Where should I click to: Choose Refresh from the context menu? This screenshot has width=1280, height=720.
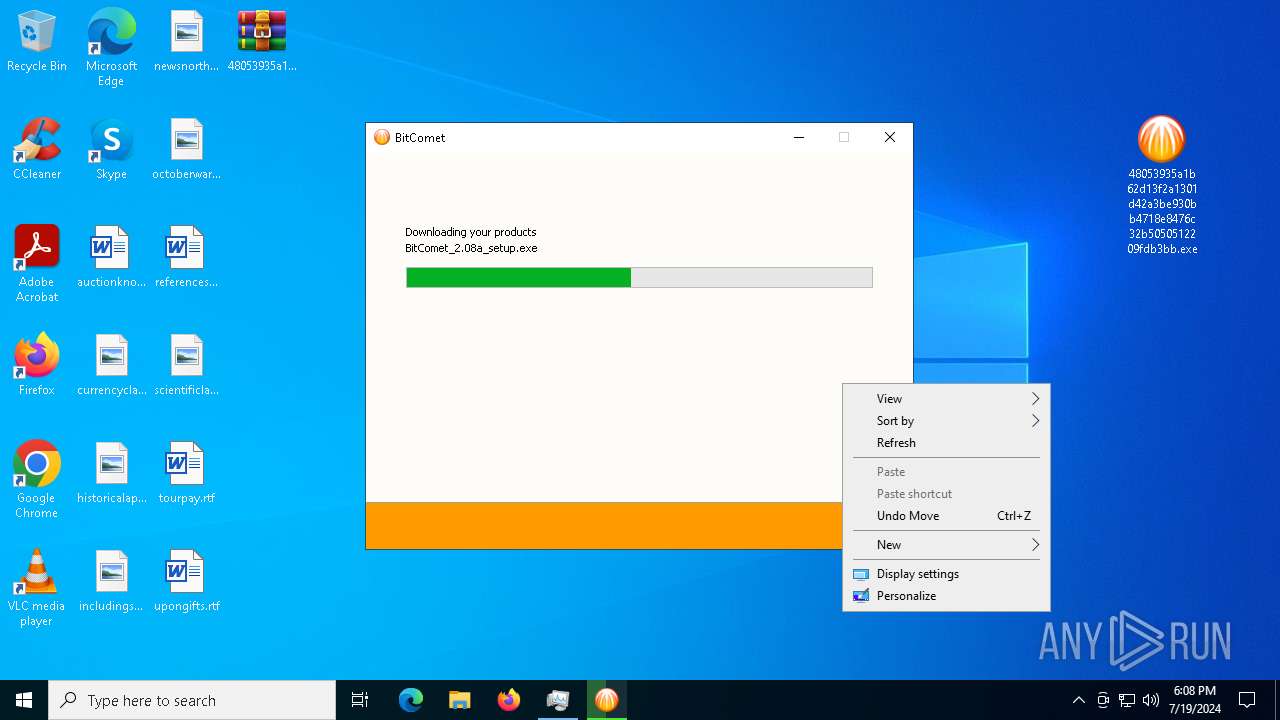pos(946,443)
